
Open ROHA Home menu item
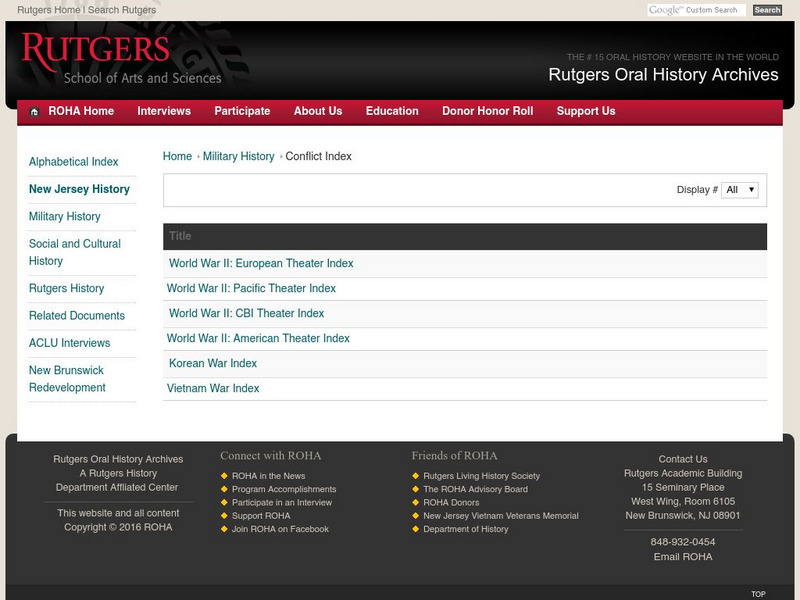[81, 111]
